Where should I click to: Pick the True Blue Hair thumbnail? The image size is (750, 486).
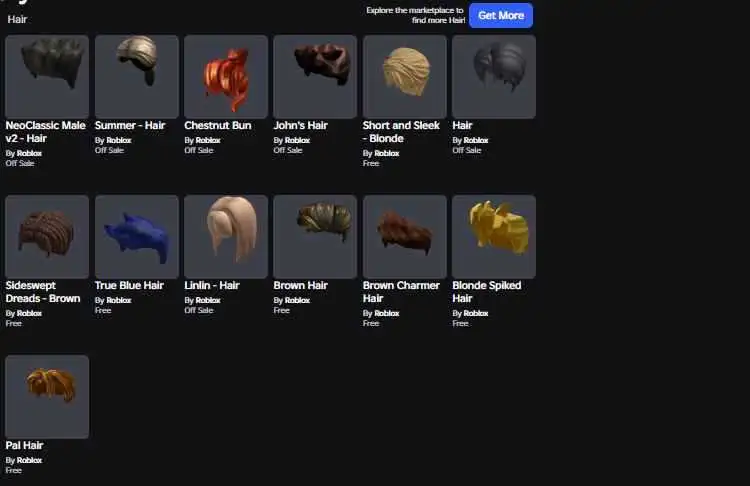pos(137,236)
